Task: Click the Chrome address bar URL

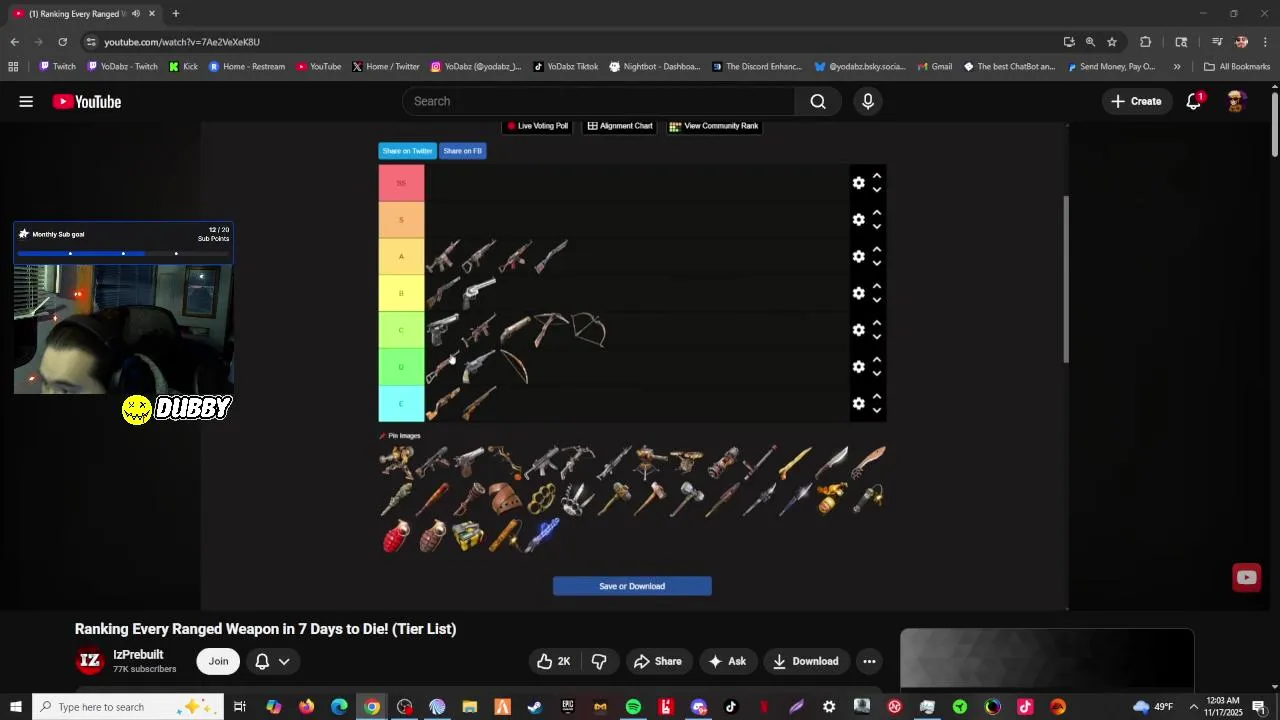Action: click(182, 42)
